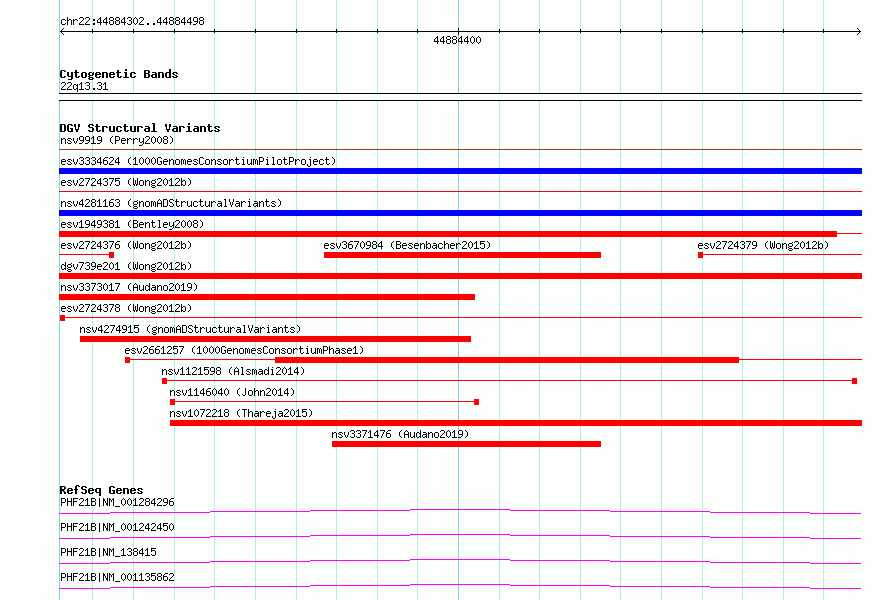Image resolution: width=890 pixels, height=600 pixels.
Task: Click the esv2724378 (Wong2012b) label
Action: pos(126,308)
